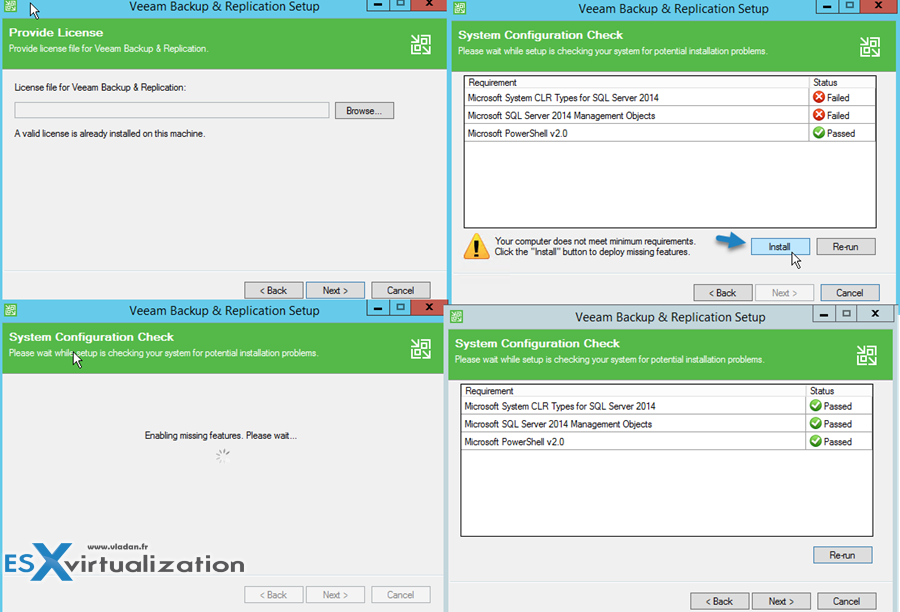Image resolution: width=900 pixels, height=612 pixels.
Task: Select Microsoft PowerShell v2.0 row in all-passed window
Action: [x=666, y=441]
